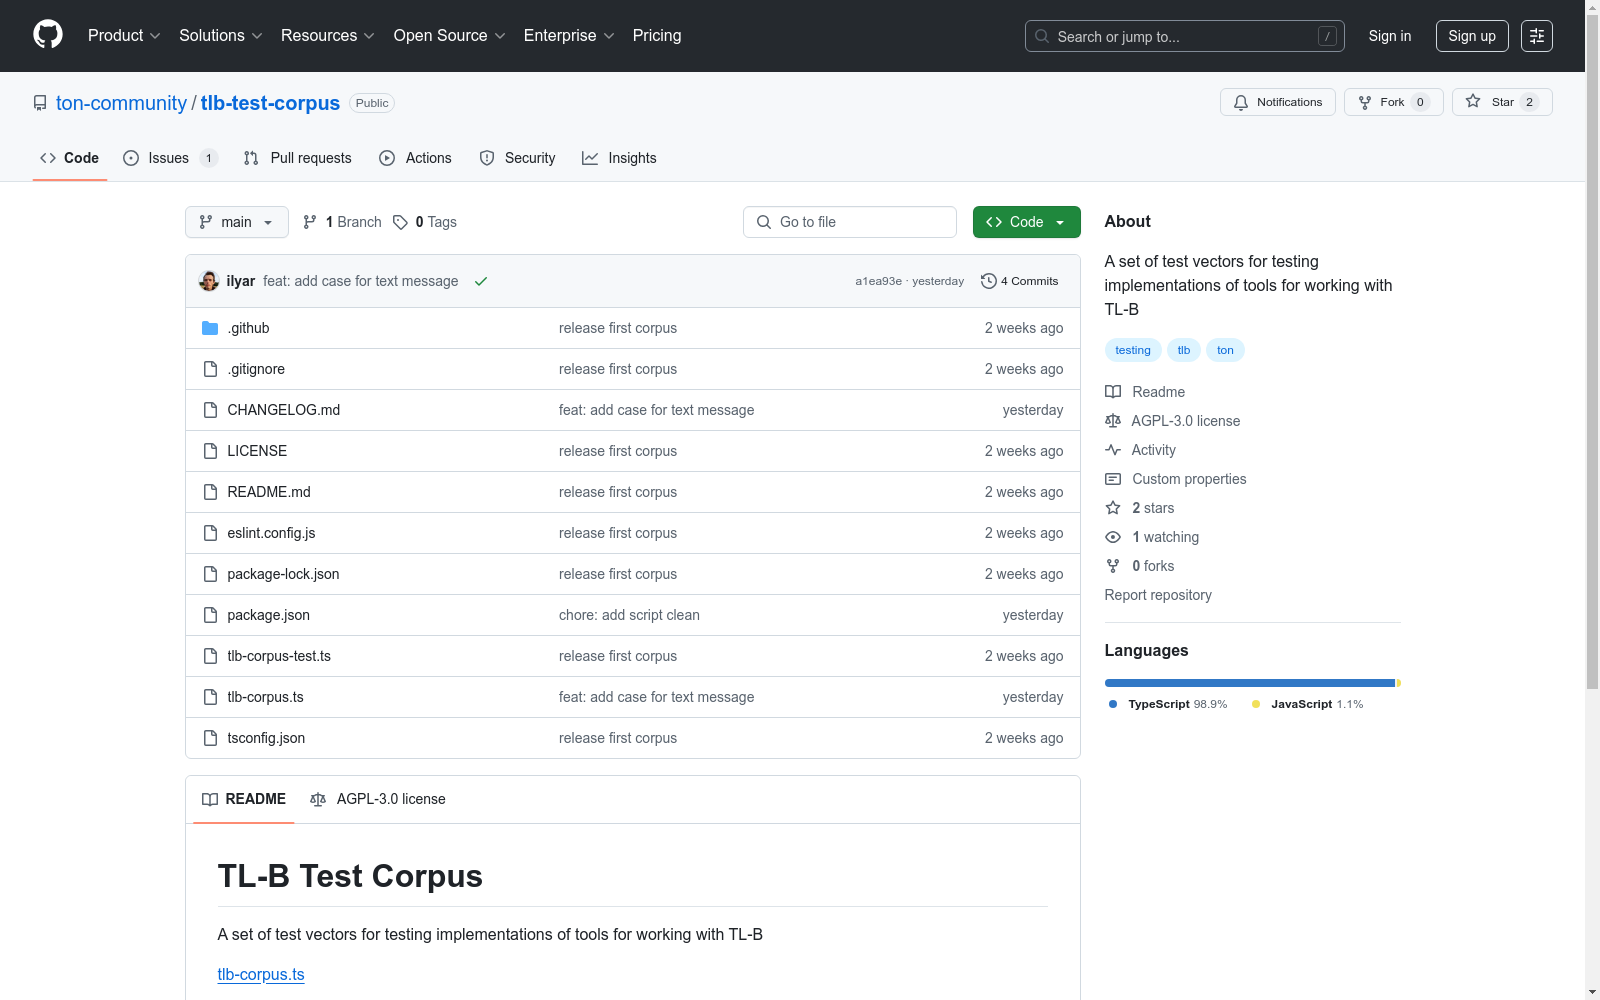Image resolution: width=1600 pixels, height=1000 pixels.
Task: Click the tlb-corpus.ts link in README
Action: coord(261,974)
